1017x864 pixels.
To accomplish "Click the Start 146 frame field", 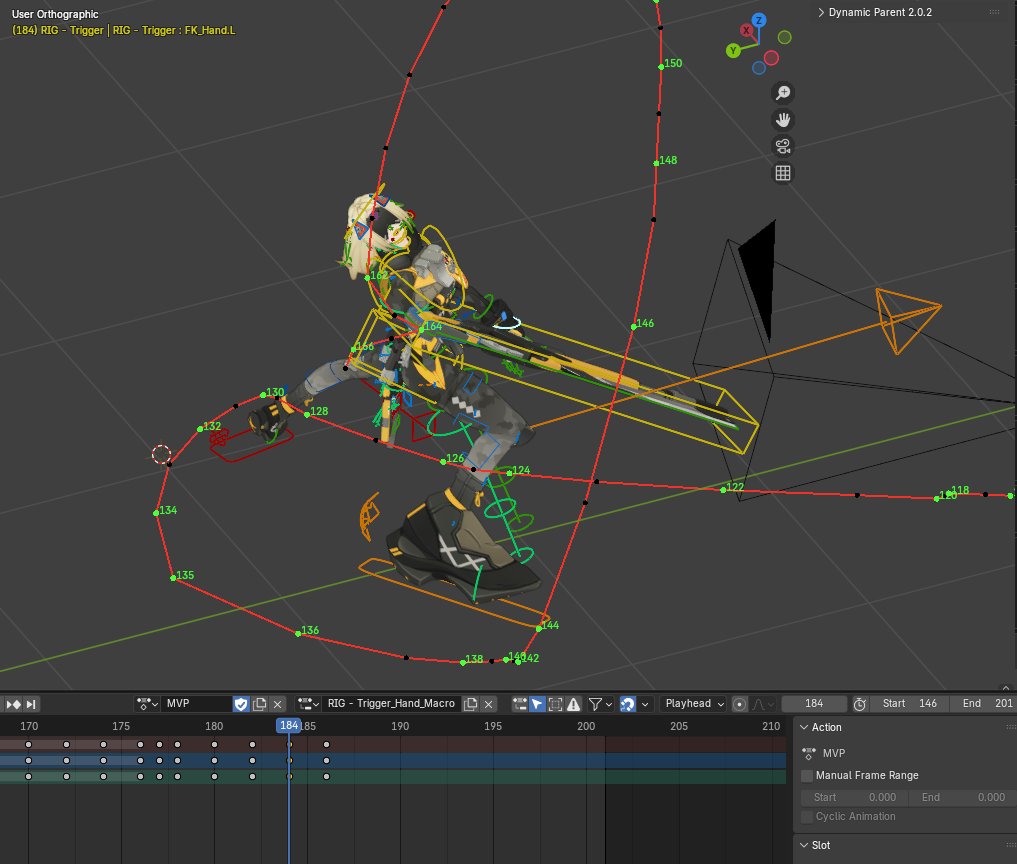I will point(909,704).
